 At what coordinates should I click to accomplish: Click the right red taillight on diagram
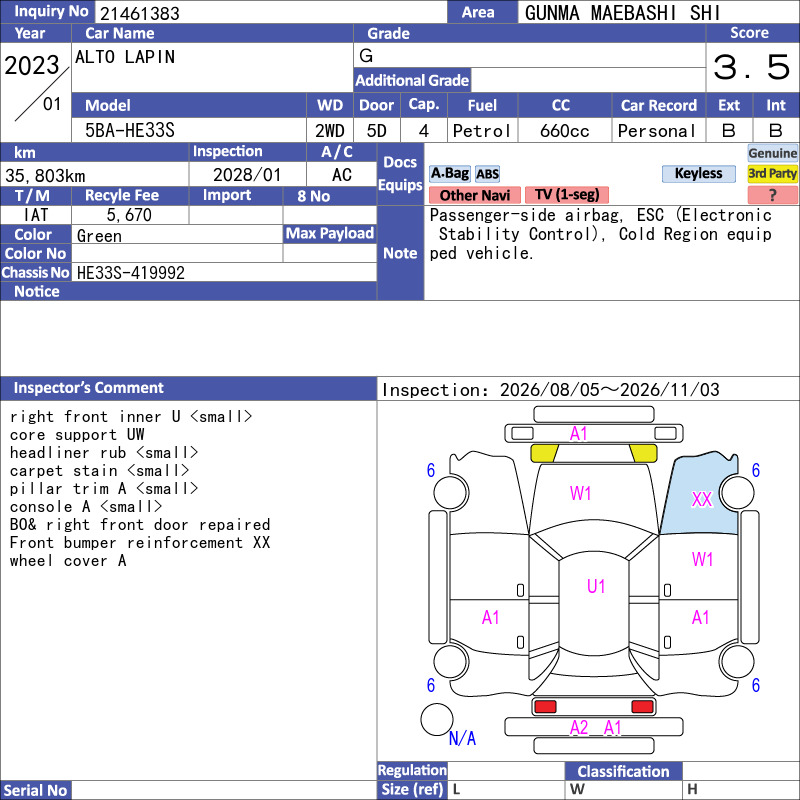coord(642,706)
